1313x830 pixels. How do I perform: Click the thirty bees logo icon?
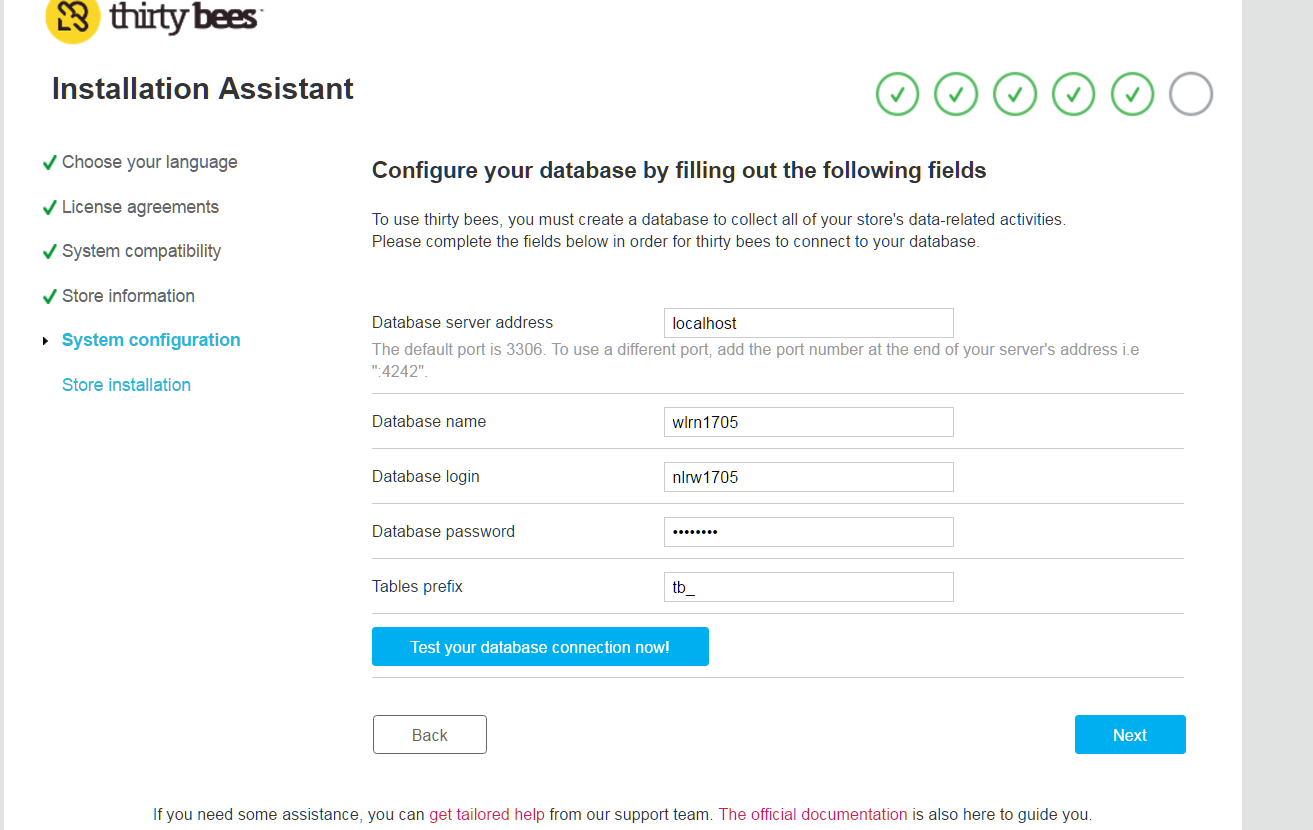pos(73,17)
